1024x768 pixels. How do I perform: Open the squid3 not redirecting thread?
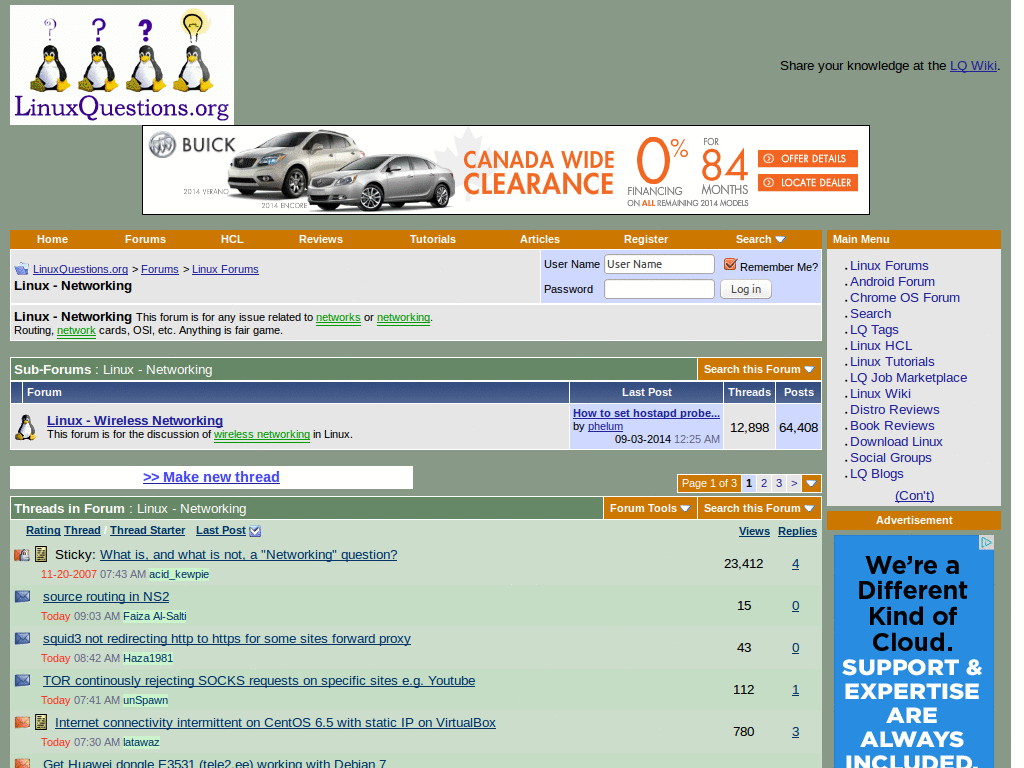pos(227,638)
